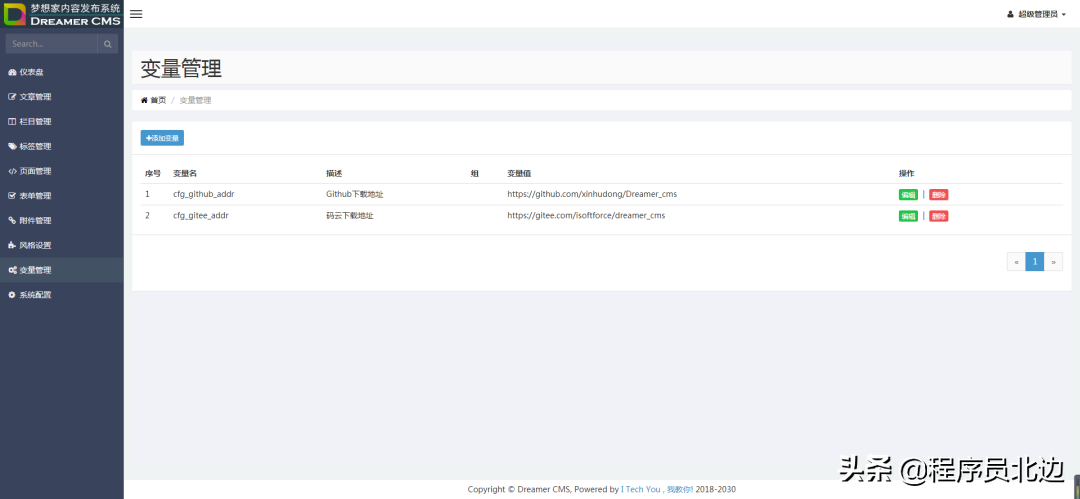Click the 描述 column header
Screen dimensions: 1080x499
click(x=334, y=173)
